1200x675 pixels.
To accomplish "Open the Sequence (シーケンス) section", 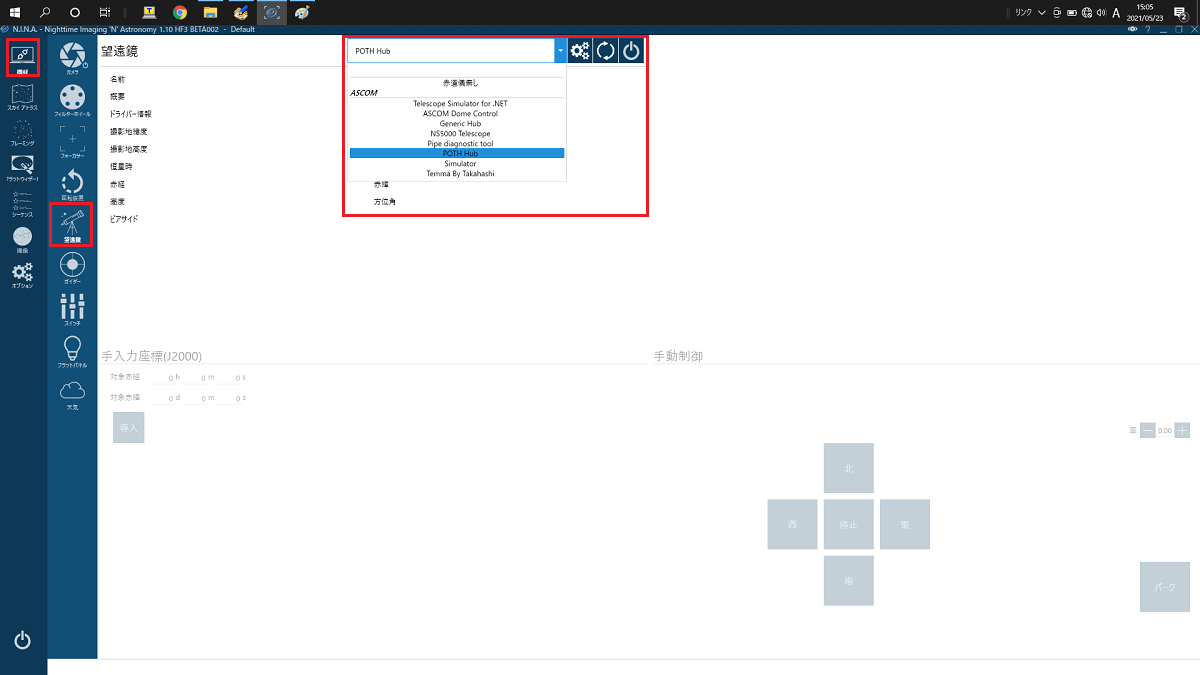I will point(22,204).
